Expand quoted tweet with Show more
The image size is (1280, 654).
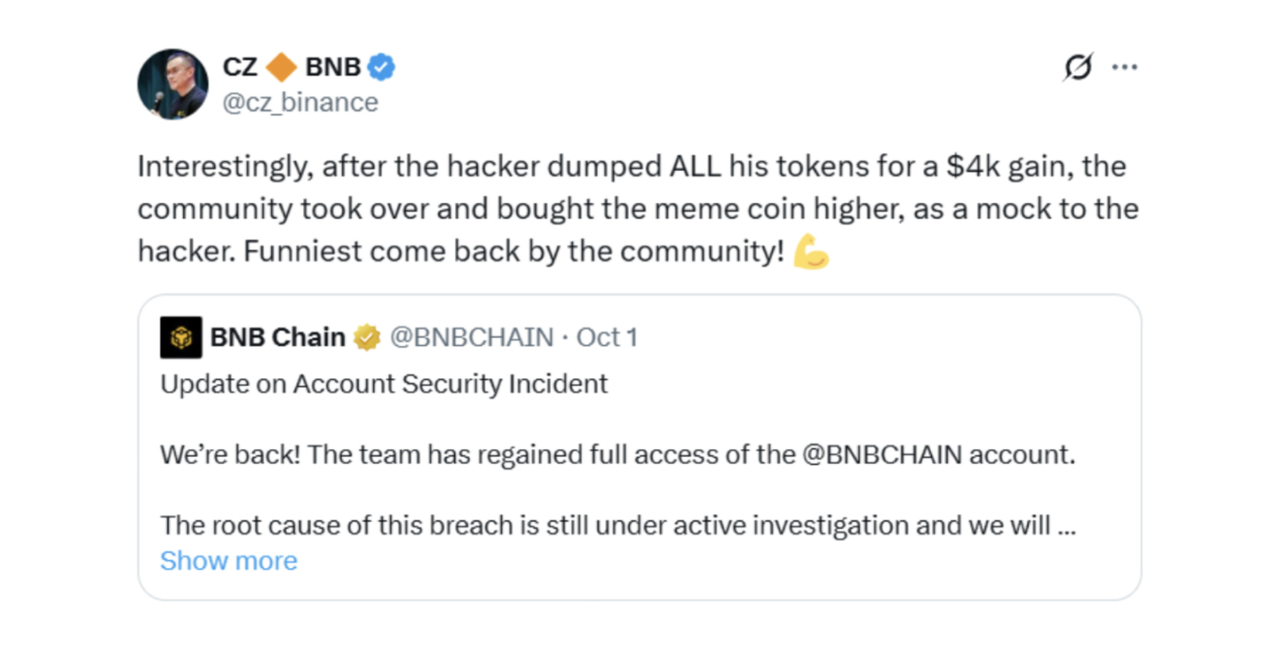pos(228,561)
